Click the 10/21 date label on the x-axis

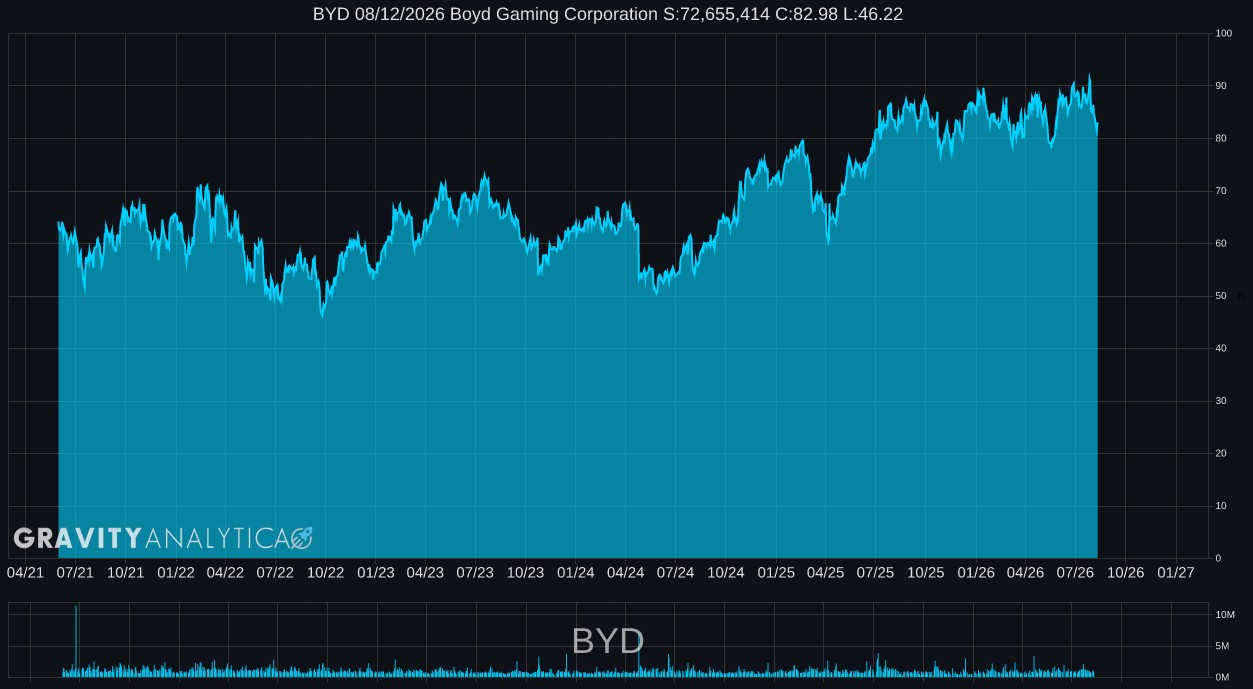point(125,573)
